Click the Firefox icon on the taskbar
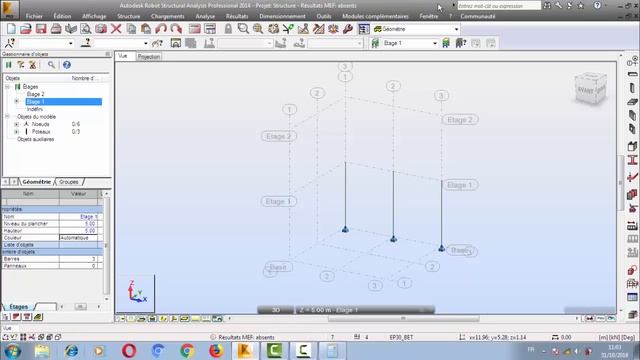 [x=216, y=351]
